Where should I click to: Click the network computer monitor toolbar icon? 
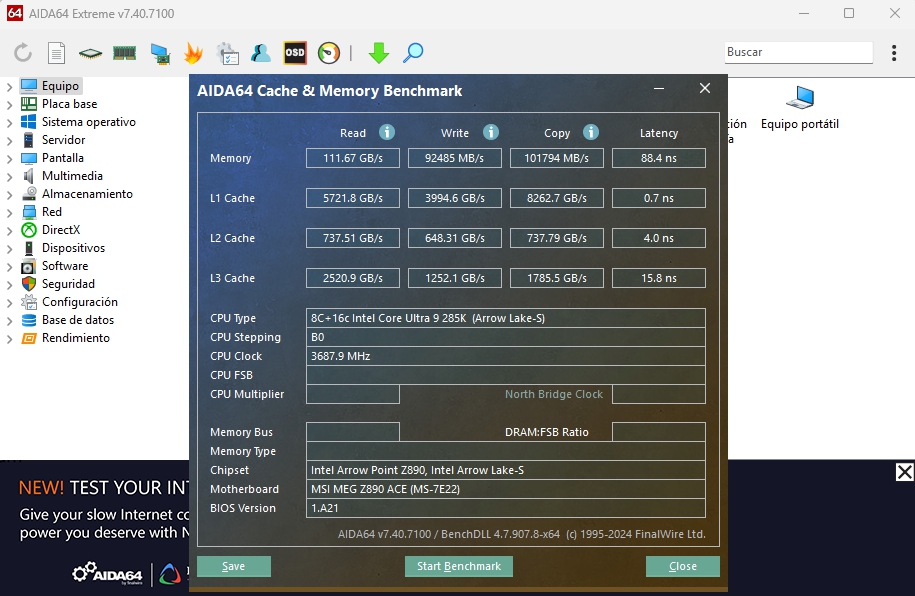click(160, 53)
